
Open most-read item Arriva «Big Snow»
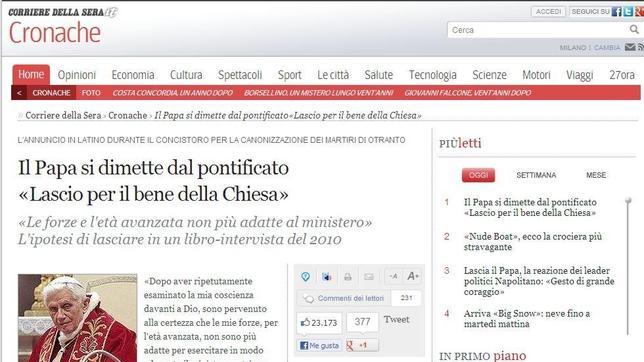coord(527,318)
